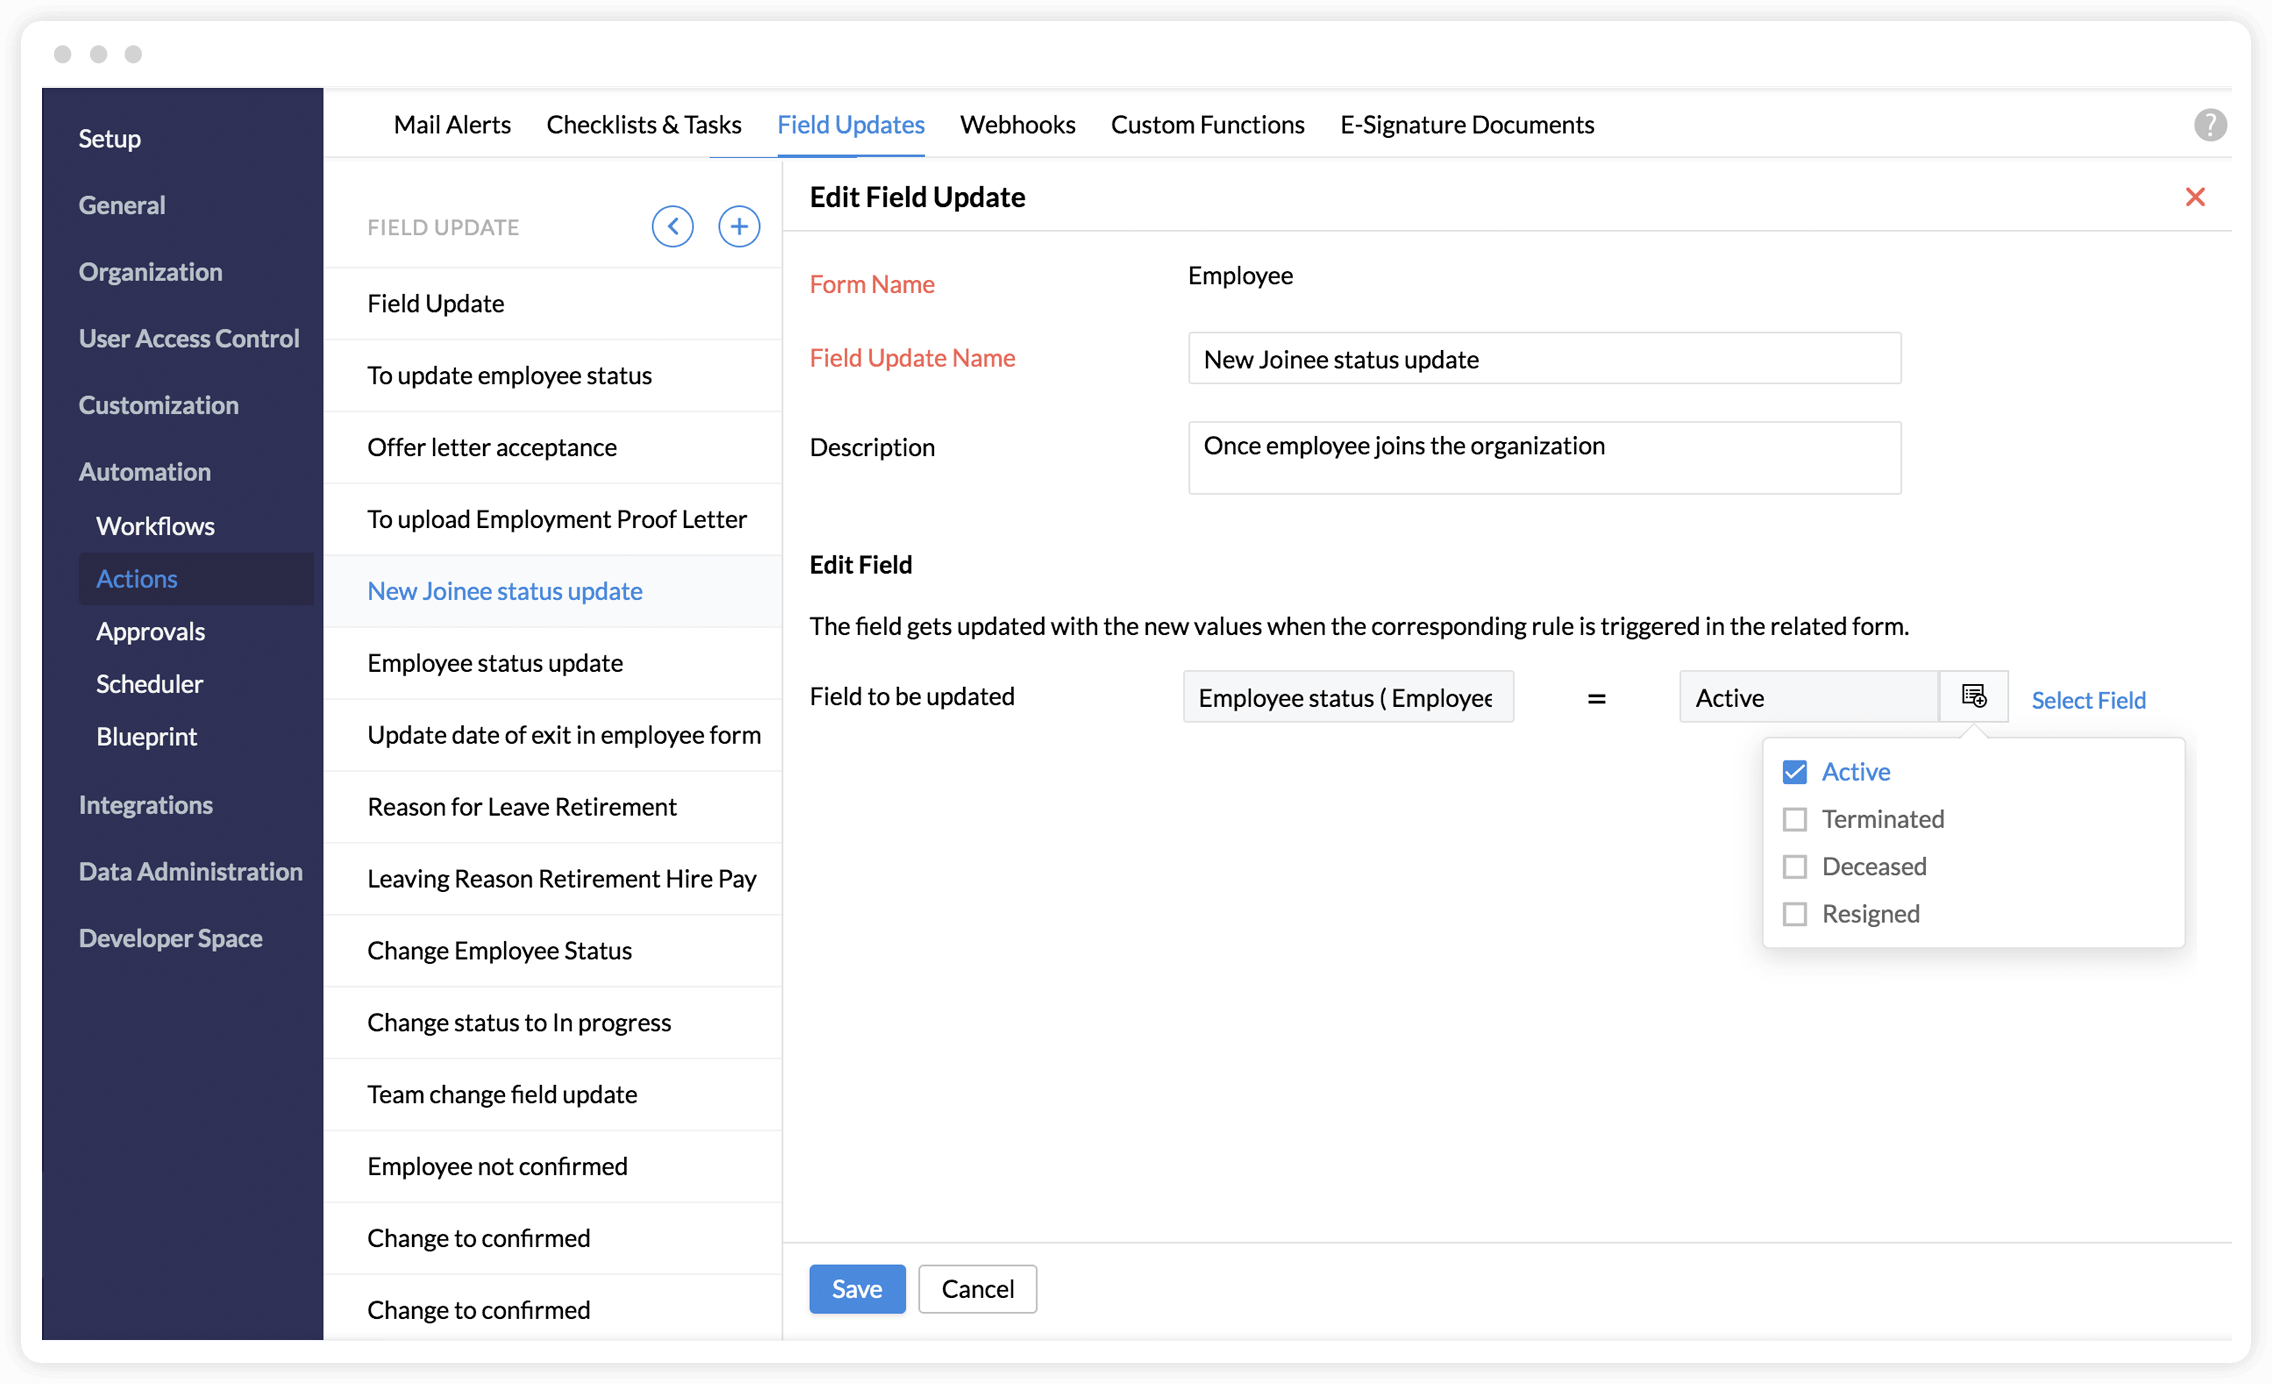Select 'To update employee status' item
The image size is (2272, 1384).
click(x=553, y=376)
